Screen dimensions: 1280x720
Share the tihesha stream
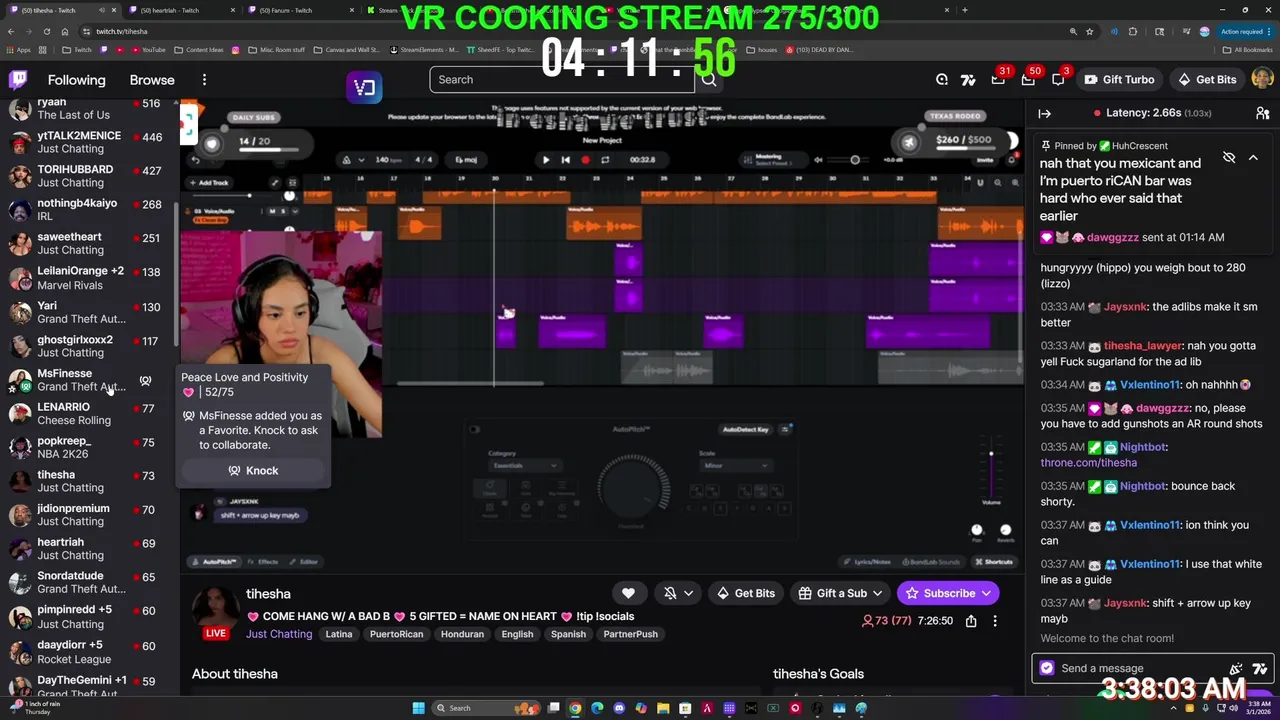(971, 621)
